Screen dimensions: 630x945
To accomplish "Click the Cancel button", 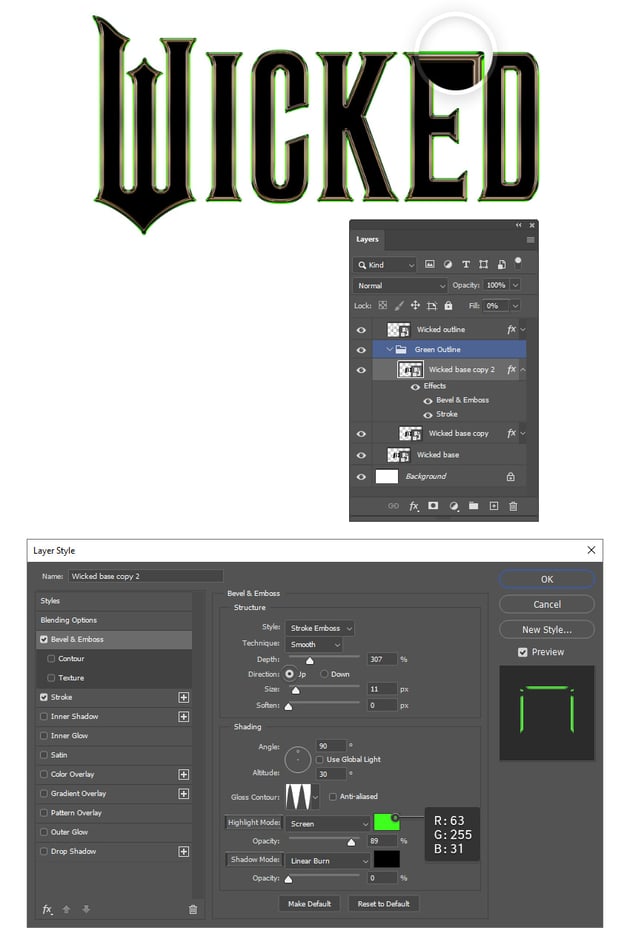I will click(x=547, y=604).
